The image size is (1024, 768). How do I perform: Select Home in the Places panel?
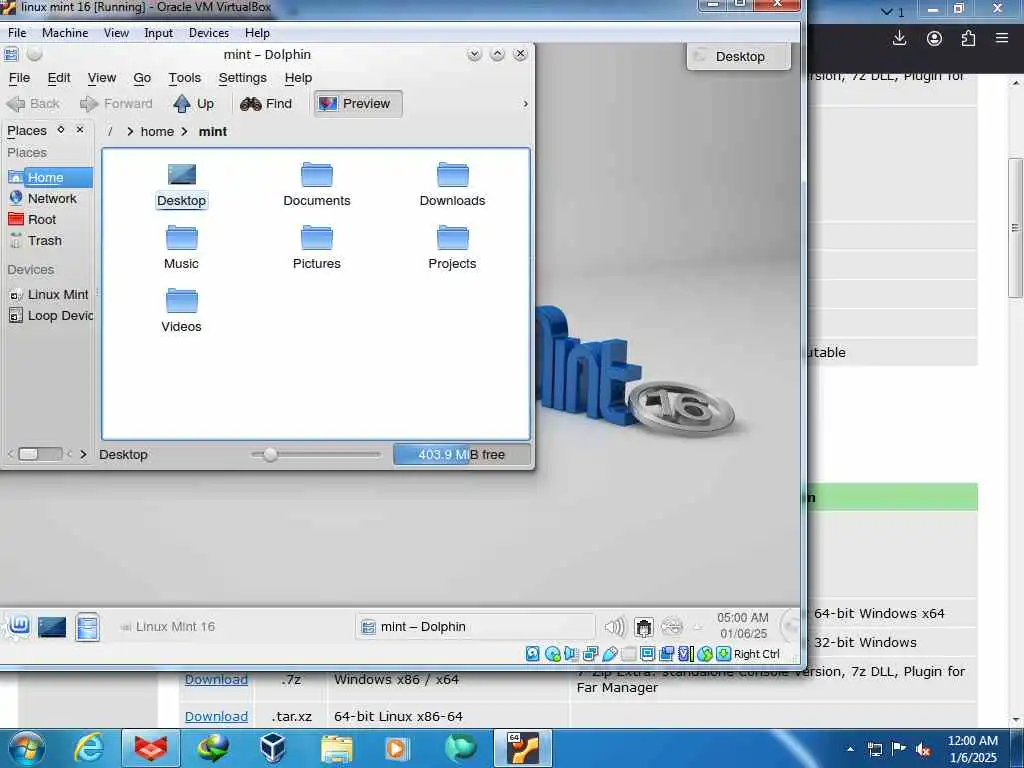pos(50,177)
